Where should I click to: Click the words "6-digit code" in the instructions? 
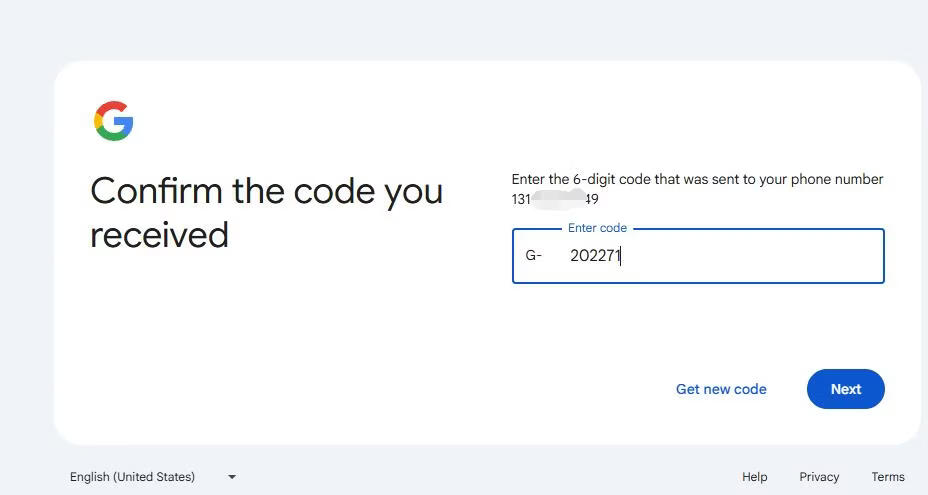point(611,180)
